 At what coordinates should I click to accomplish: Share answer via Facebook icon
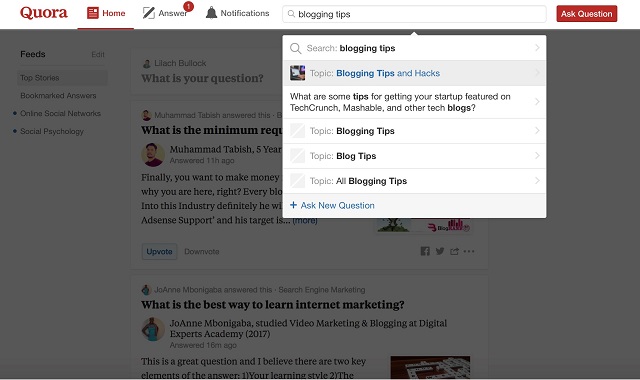pos(425,251)
